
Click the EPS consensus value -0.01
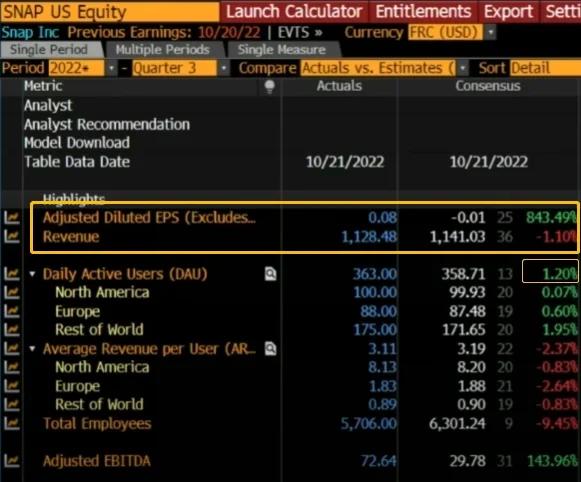click(x=468, y=217)
